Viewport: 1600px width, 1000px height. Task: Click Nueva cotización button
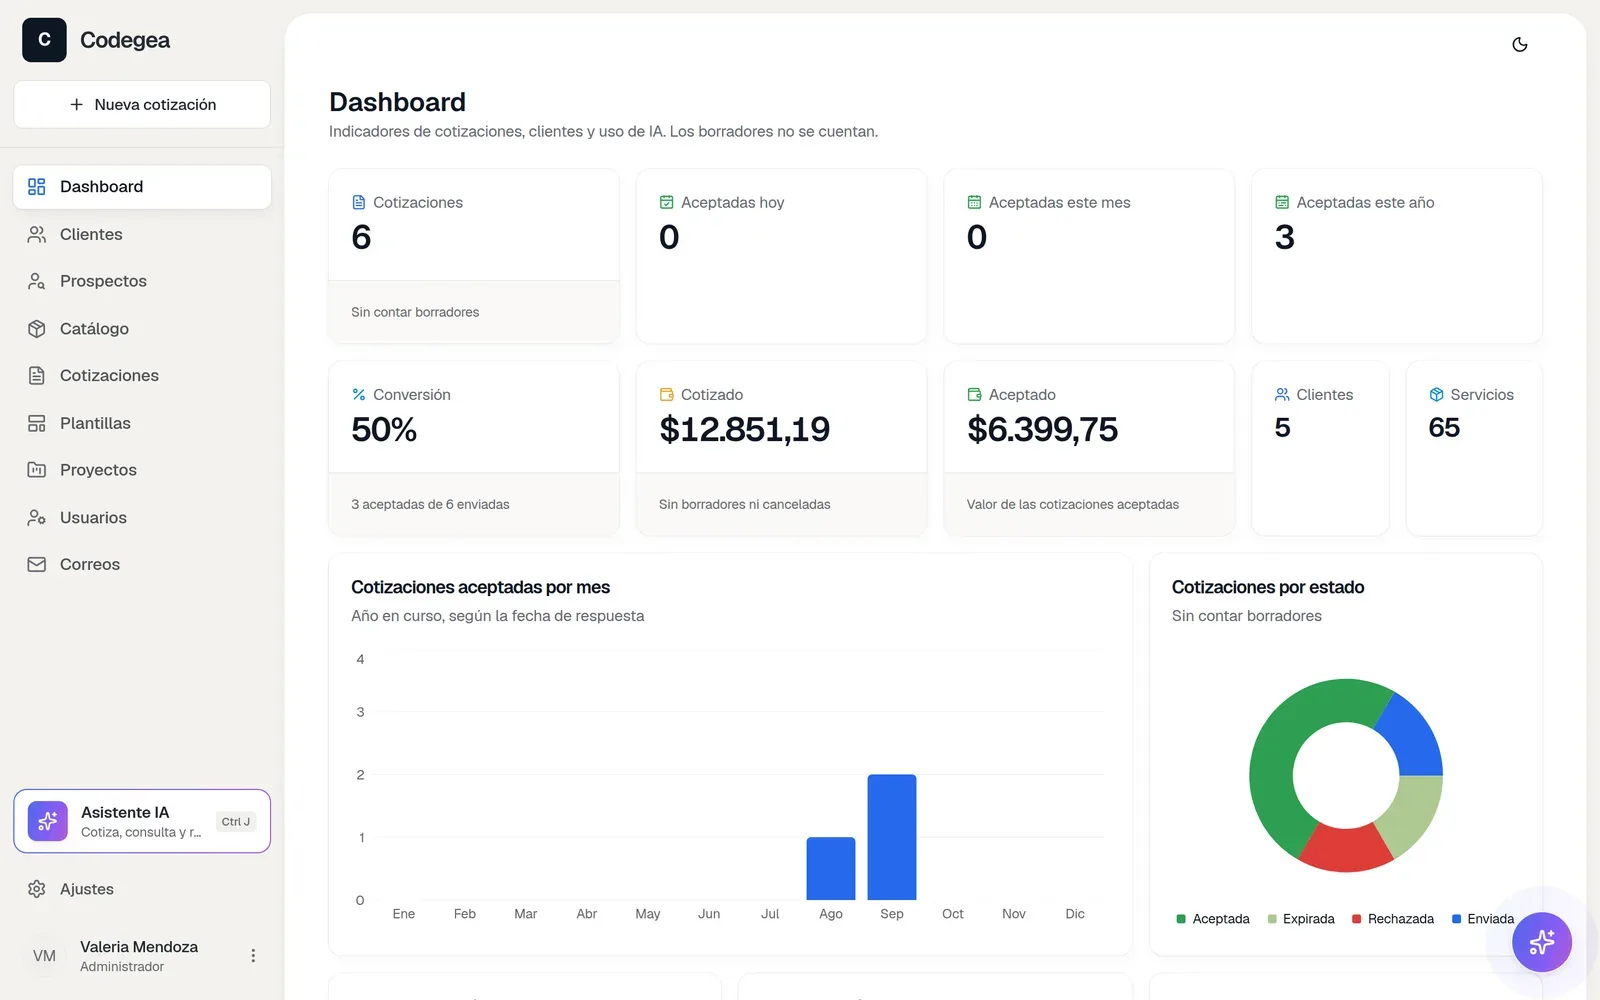coord(142,104)
